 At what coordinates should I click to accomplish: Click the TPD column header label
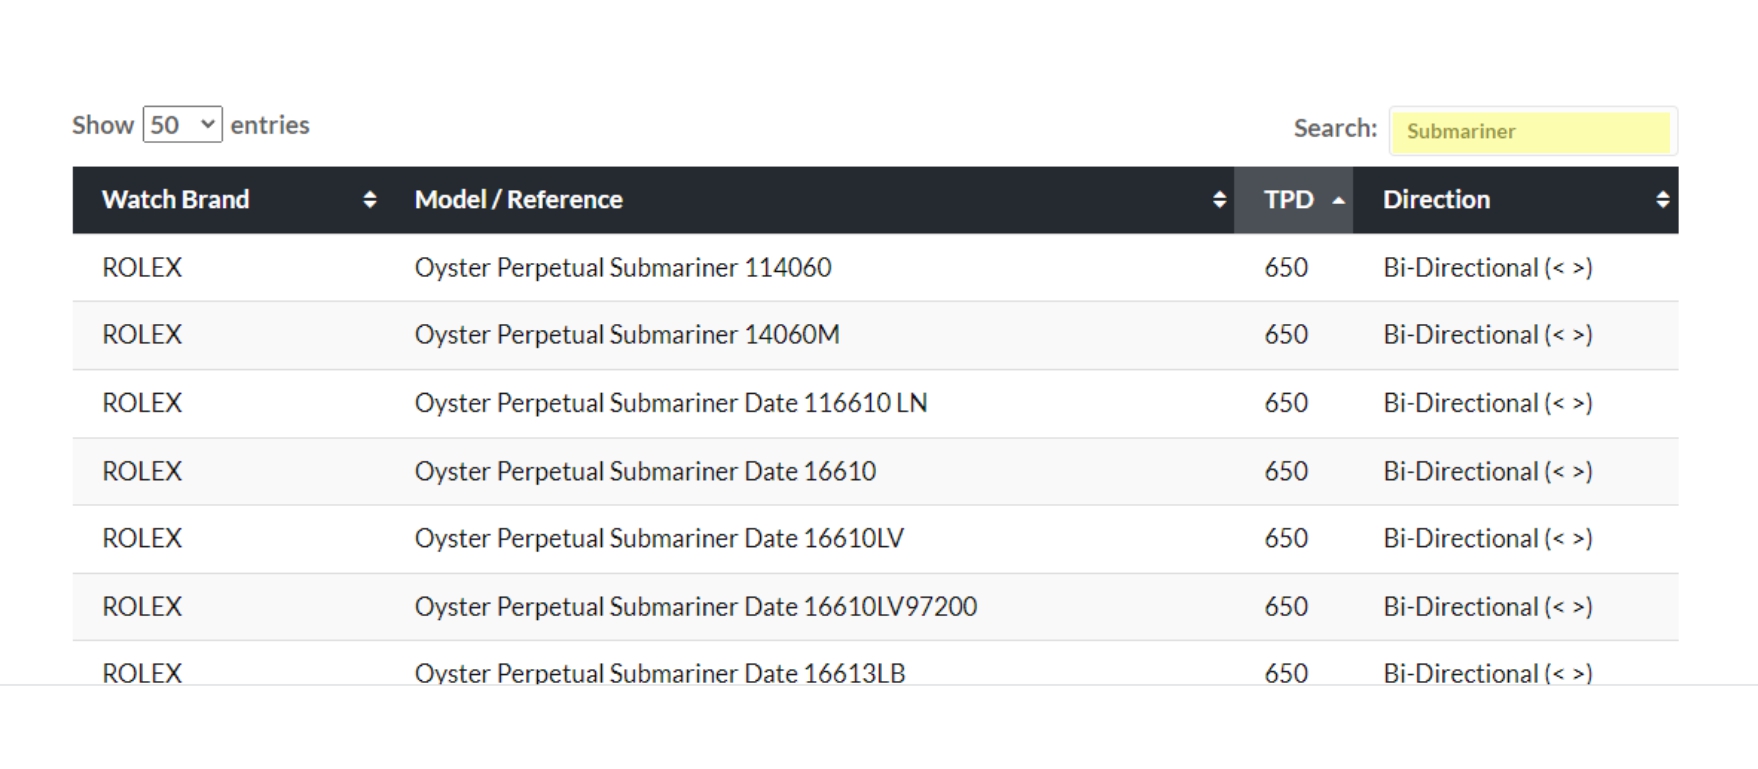(x=1288, y=200)
